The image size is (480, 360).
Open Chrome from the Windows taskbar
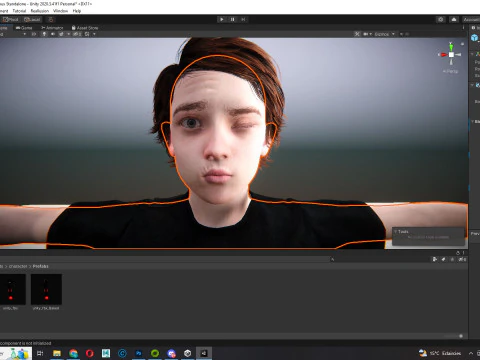[x=73, y=353]
